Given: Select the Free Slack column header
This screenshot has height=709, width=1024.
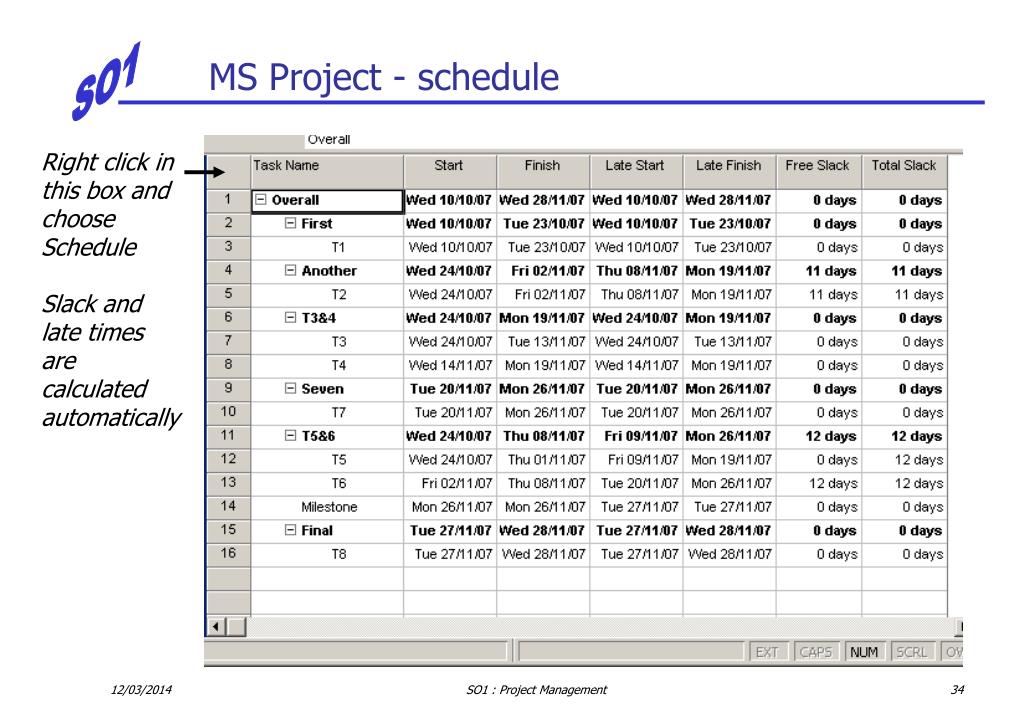Looking at the screenshot, I should point(819,172).
